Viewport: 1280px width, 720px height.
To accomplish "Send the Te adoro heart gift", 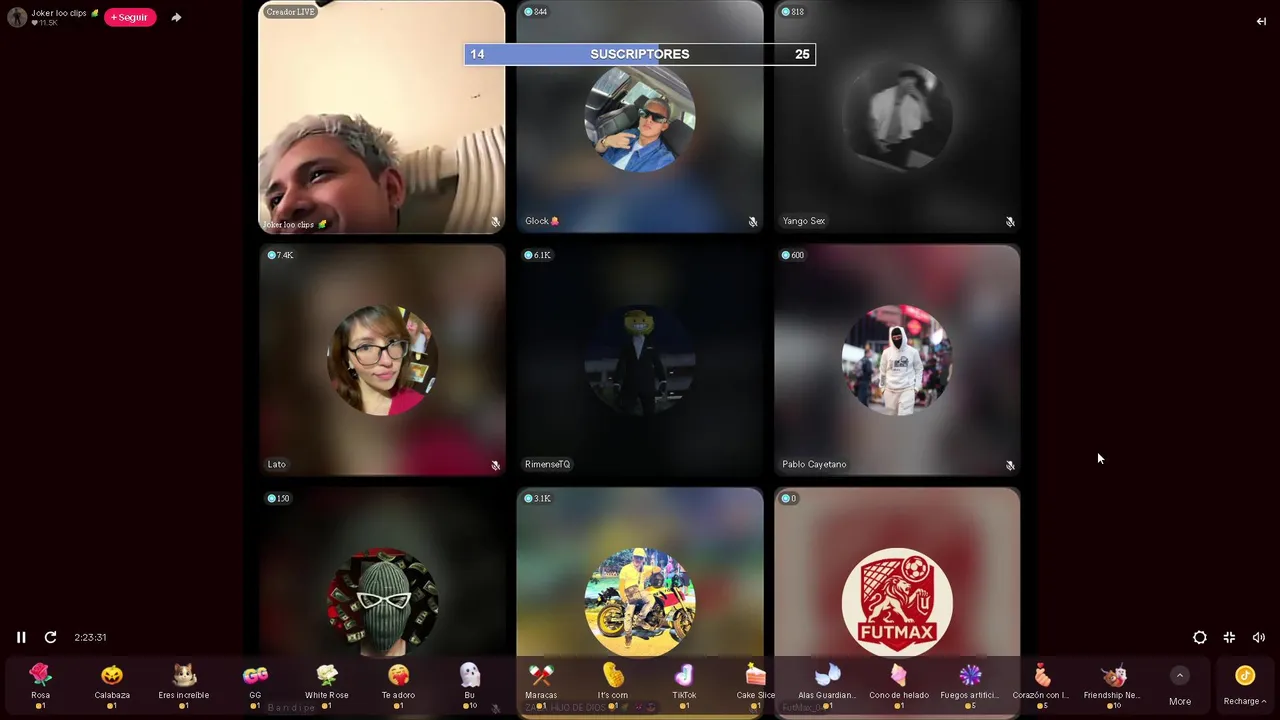I will point(398,685).
